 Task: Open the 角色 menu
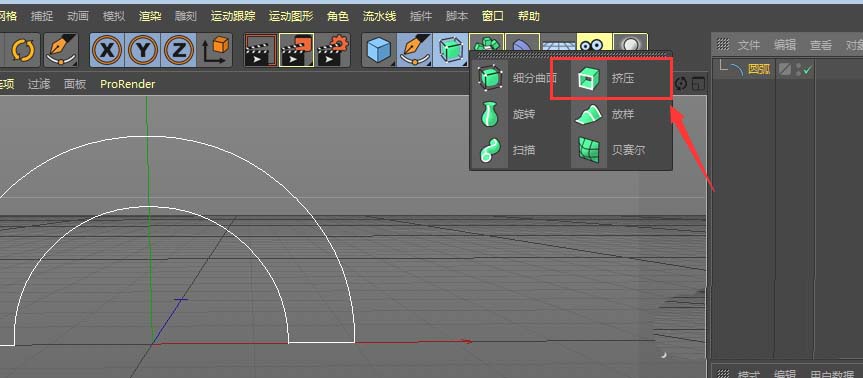point(337,17)
